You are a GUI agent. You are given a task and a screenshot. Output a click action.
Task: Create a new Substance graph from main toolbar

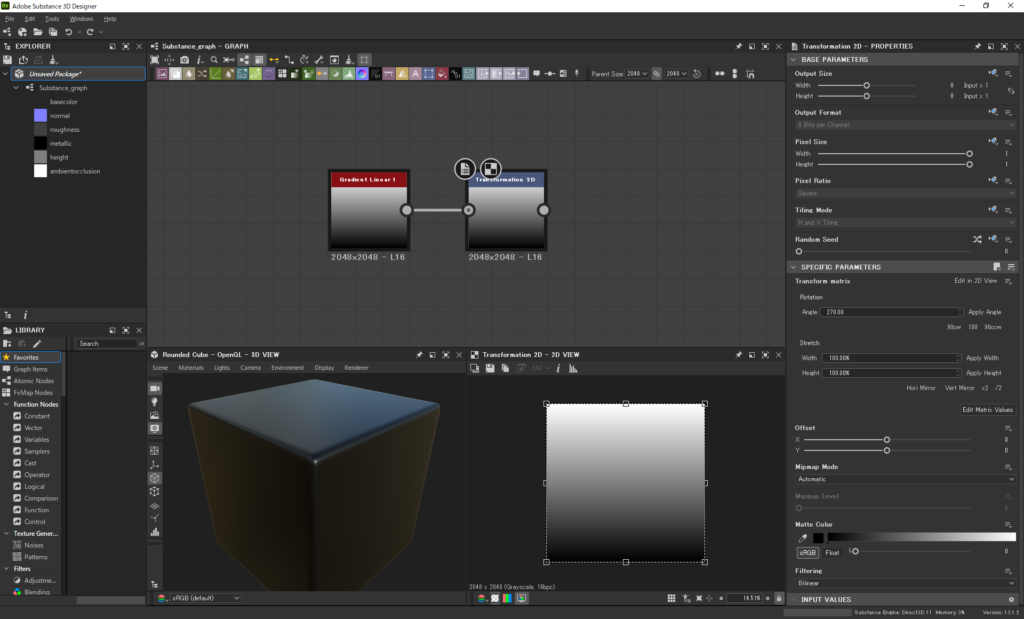(x=7, y=32)
